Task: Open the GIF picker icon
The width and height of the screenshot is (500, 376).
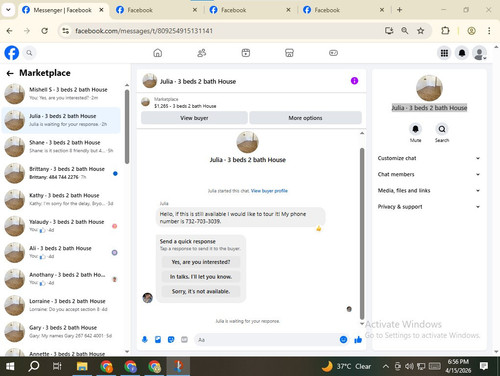Action: click(184, 339)
